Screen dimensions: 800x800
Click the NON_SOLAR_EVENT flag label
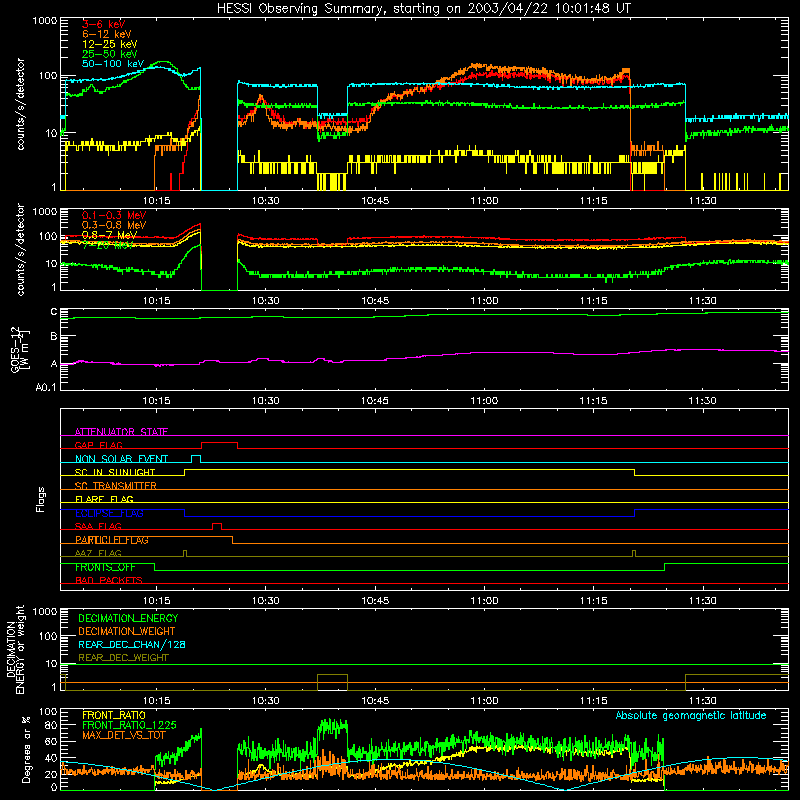121,459
